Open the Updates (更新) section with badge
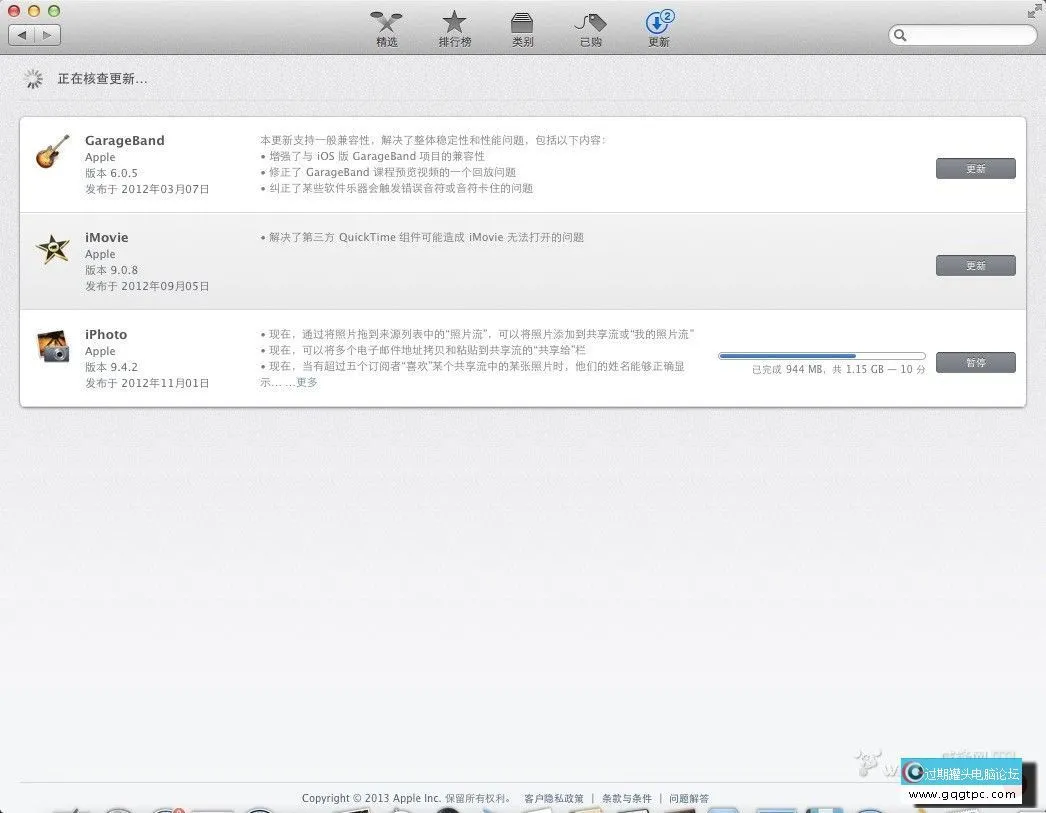This screenshot has height=813, width=1046. click(x=658, y=28)
